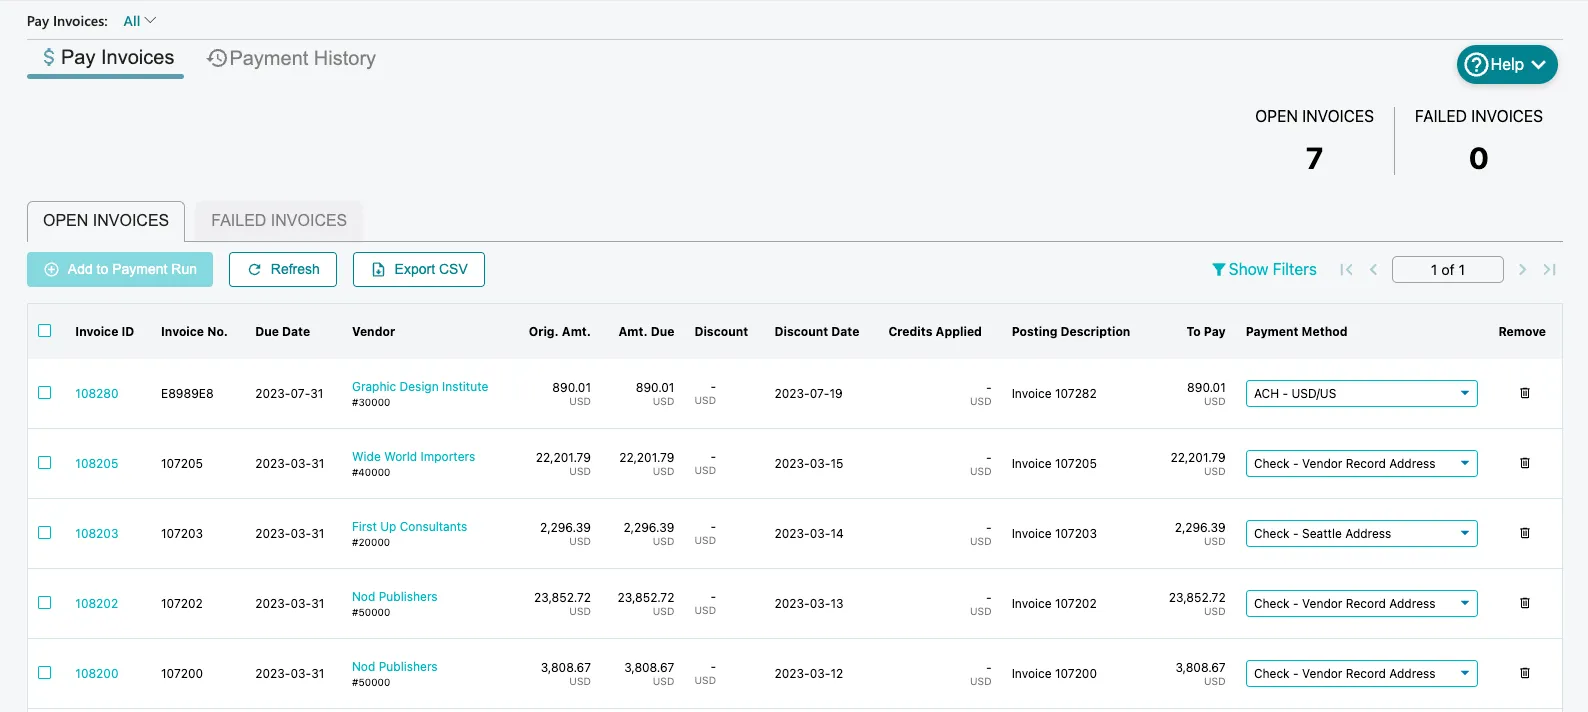This screenshot has width=1588, height=712.
Task: Tick the checkbox for invoice 108203
Action: (45, 533)
